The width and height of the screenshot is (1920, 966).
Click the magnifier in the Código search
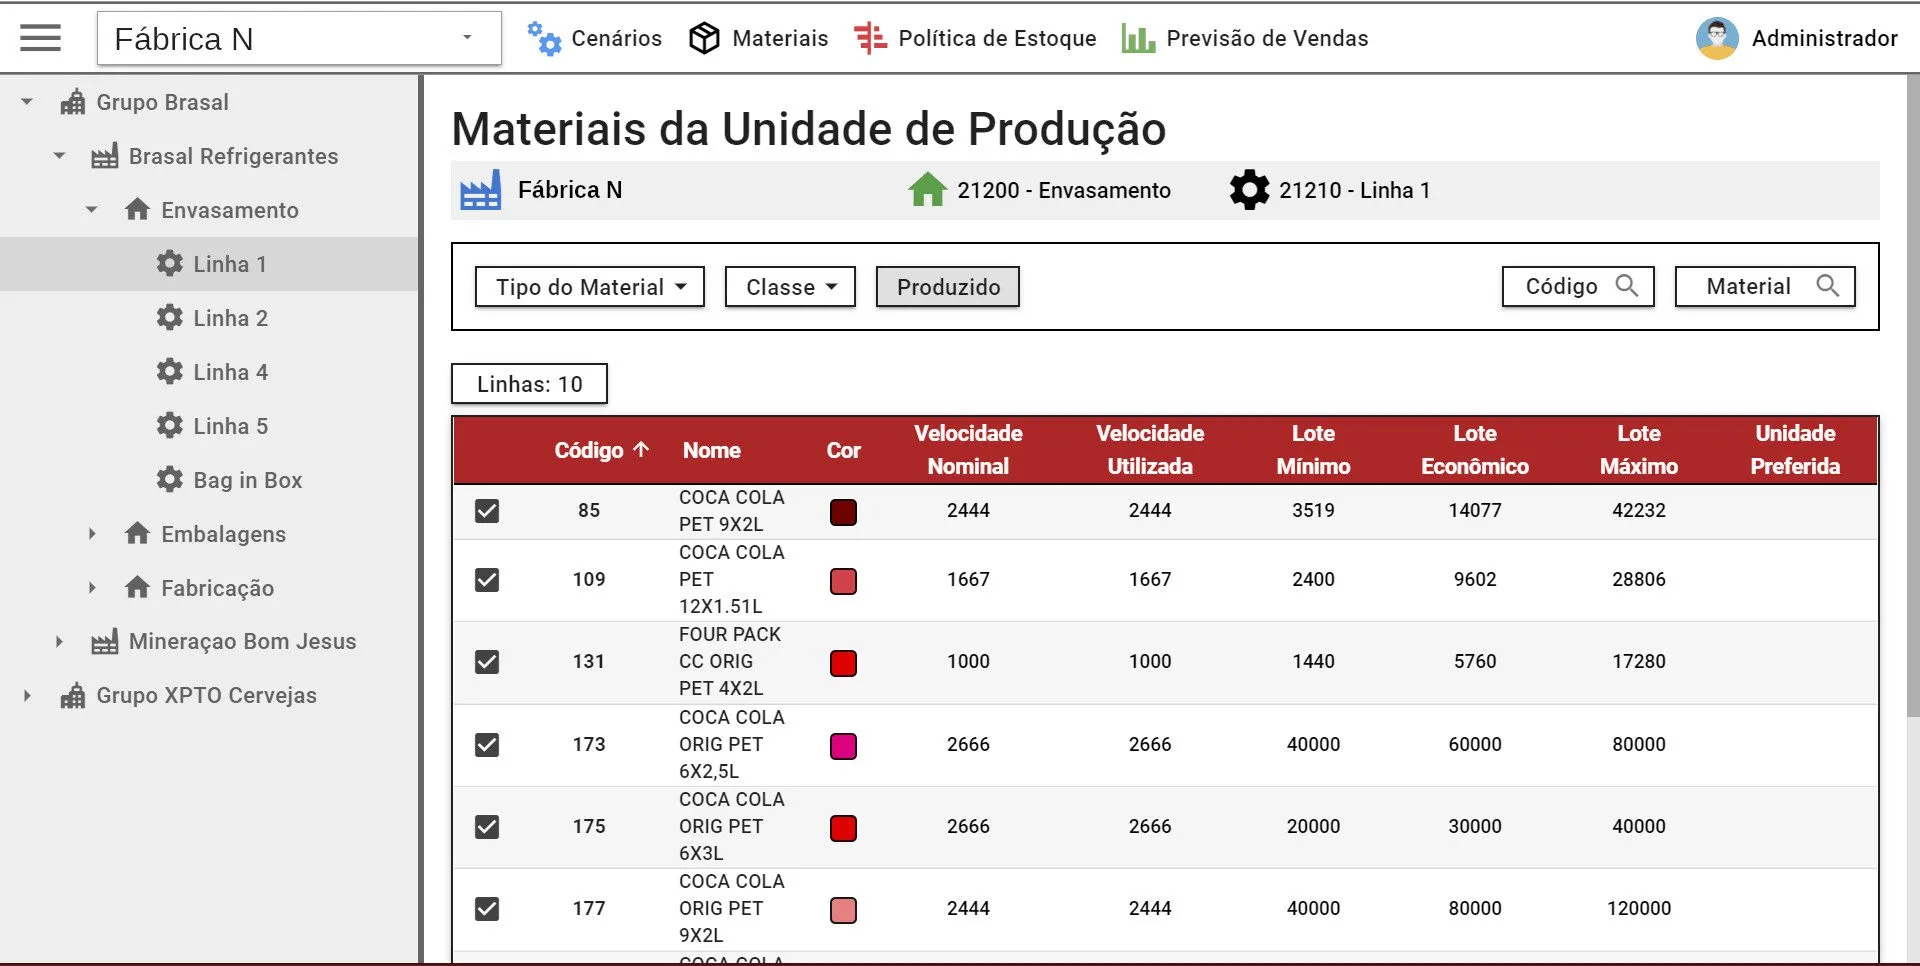1627,286
